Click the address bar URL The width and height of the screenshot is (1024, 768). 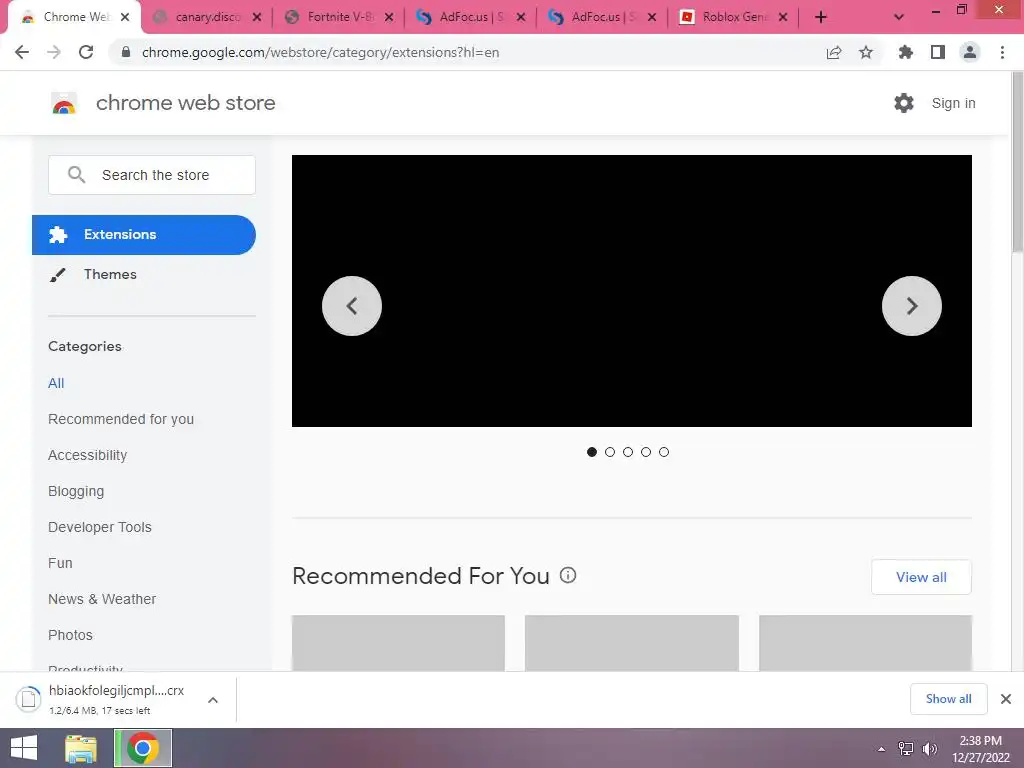(320, 52)
